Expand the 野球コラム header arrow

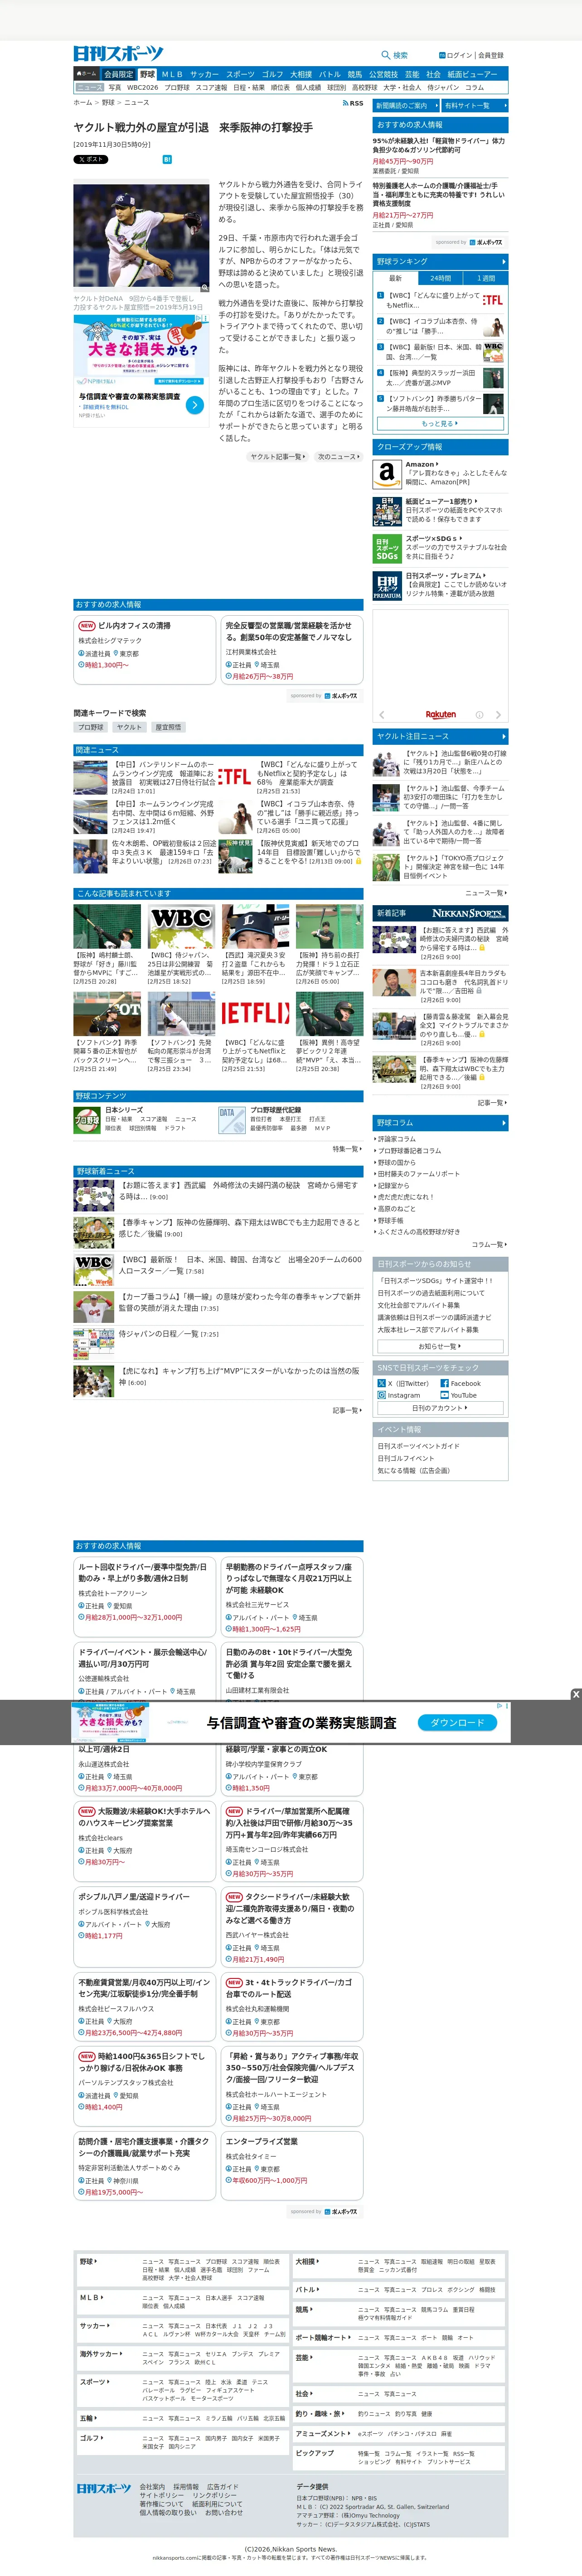click(503, 1123)
